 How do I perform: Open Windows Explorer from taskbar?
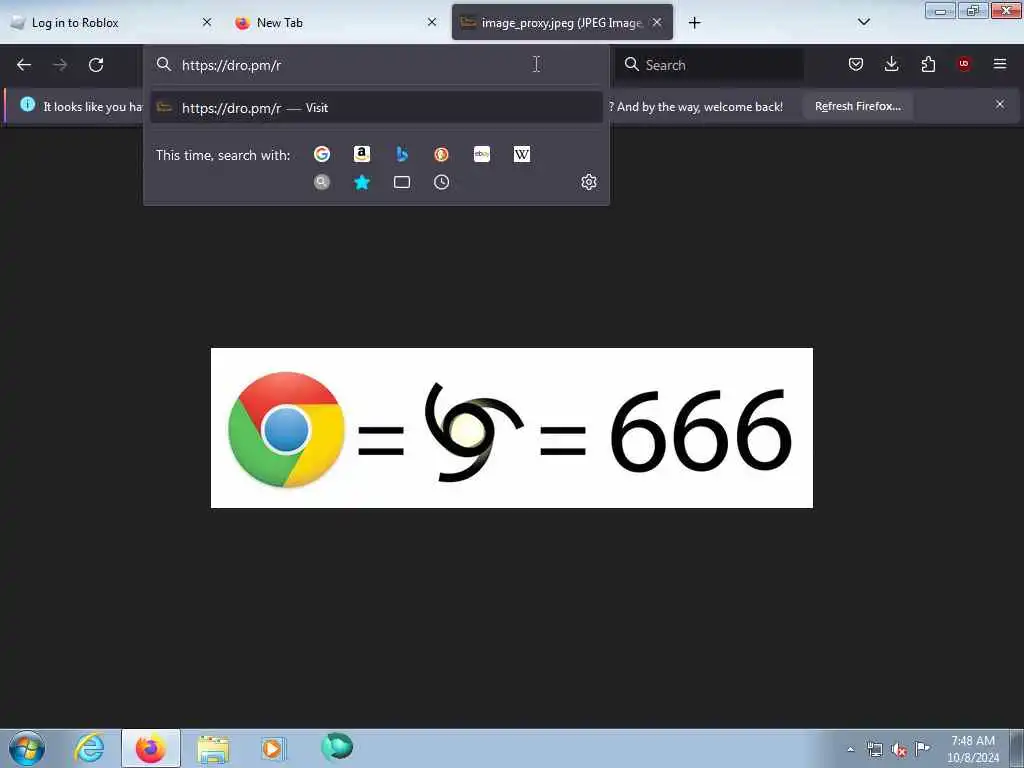pos(213,749)
